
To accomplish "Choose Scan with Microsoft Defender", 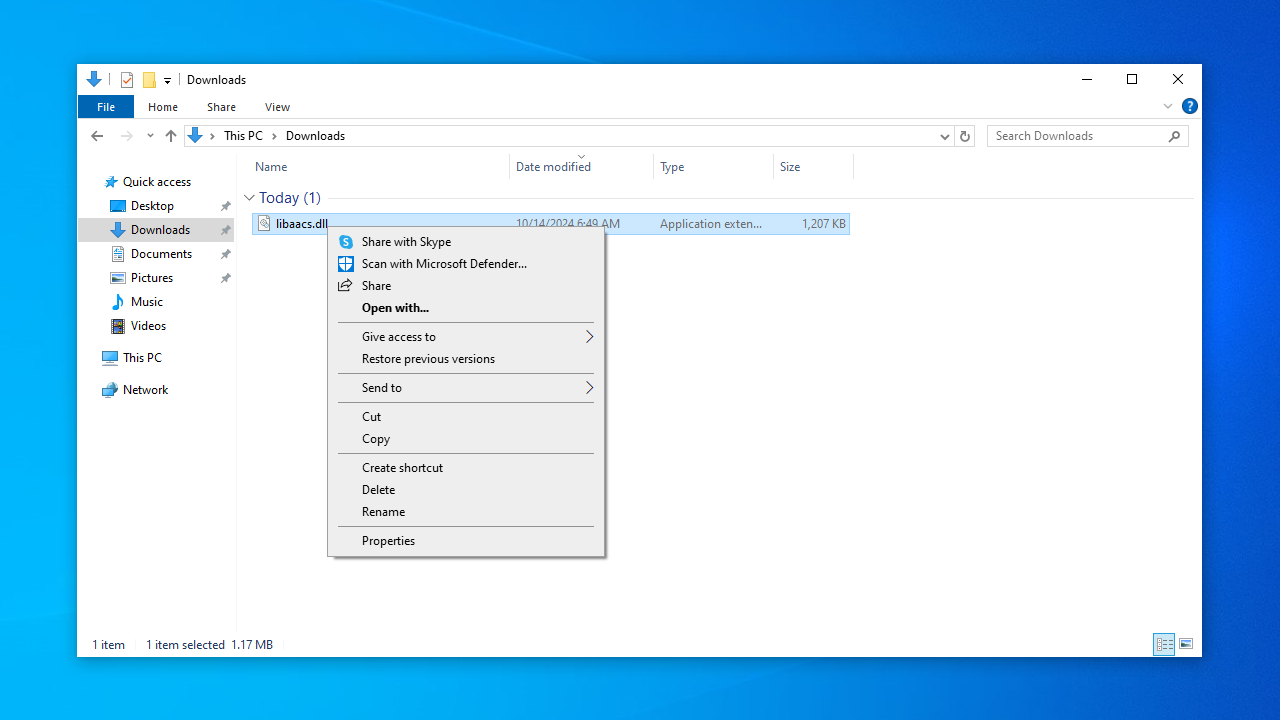I will tap(443, 264).
